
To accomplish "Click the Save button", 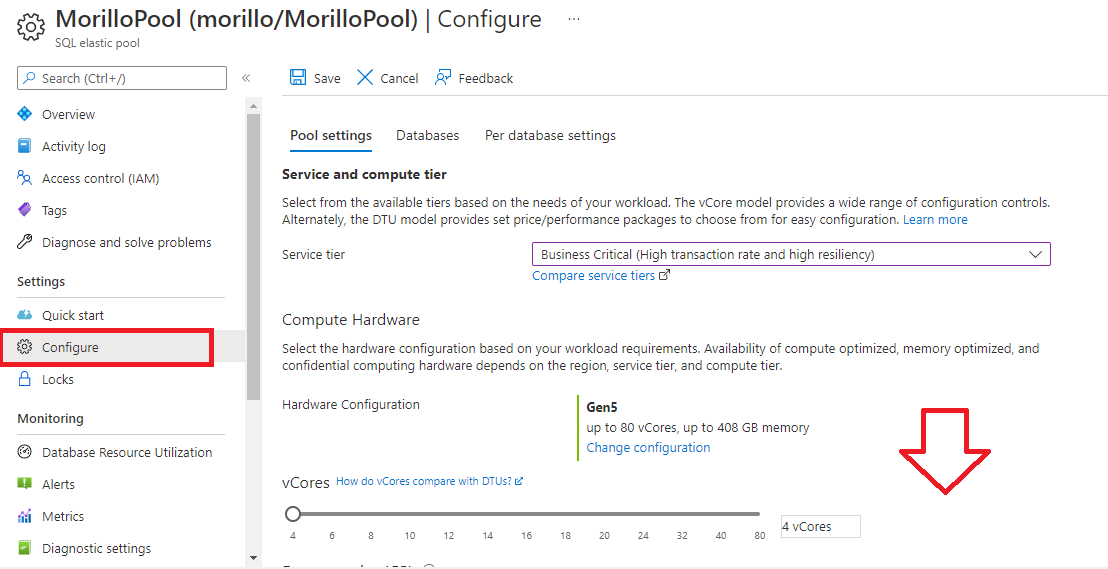I will (x=316, y=78).
